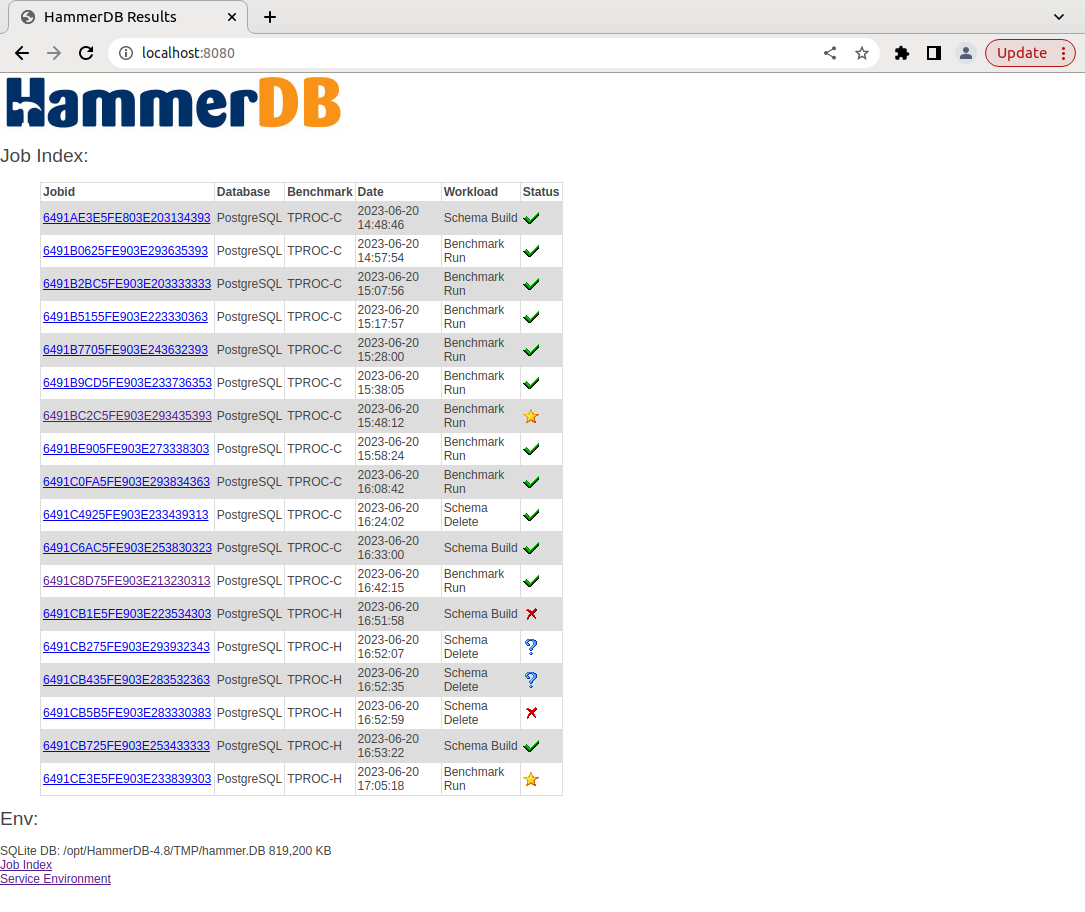The width and height of the screenshot is (1085, 912).
Task: Open job 6491C0FA5FE903E293834363 link
Action: (x=126, y=482)
